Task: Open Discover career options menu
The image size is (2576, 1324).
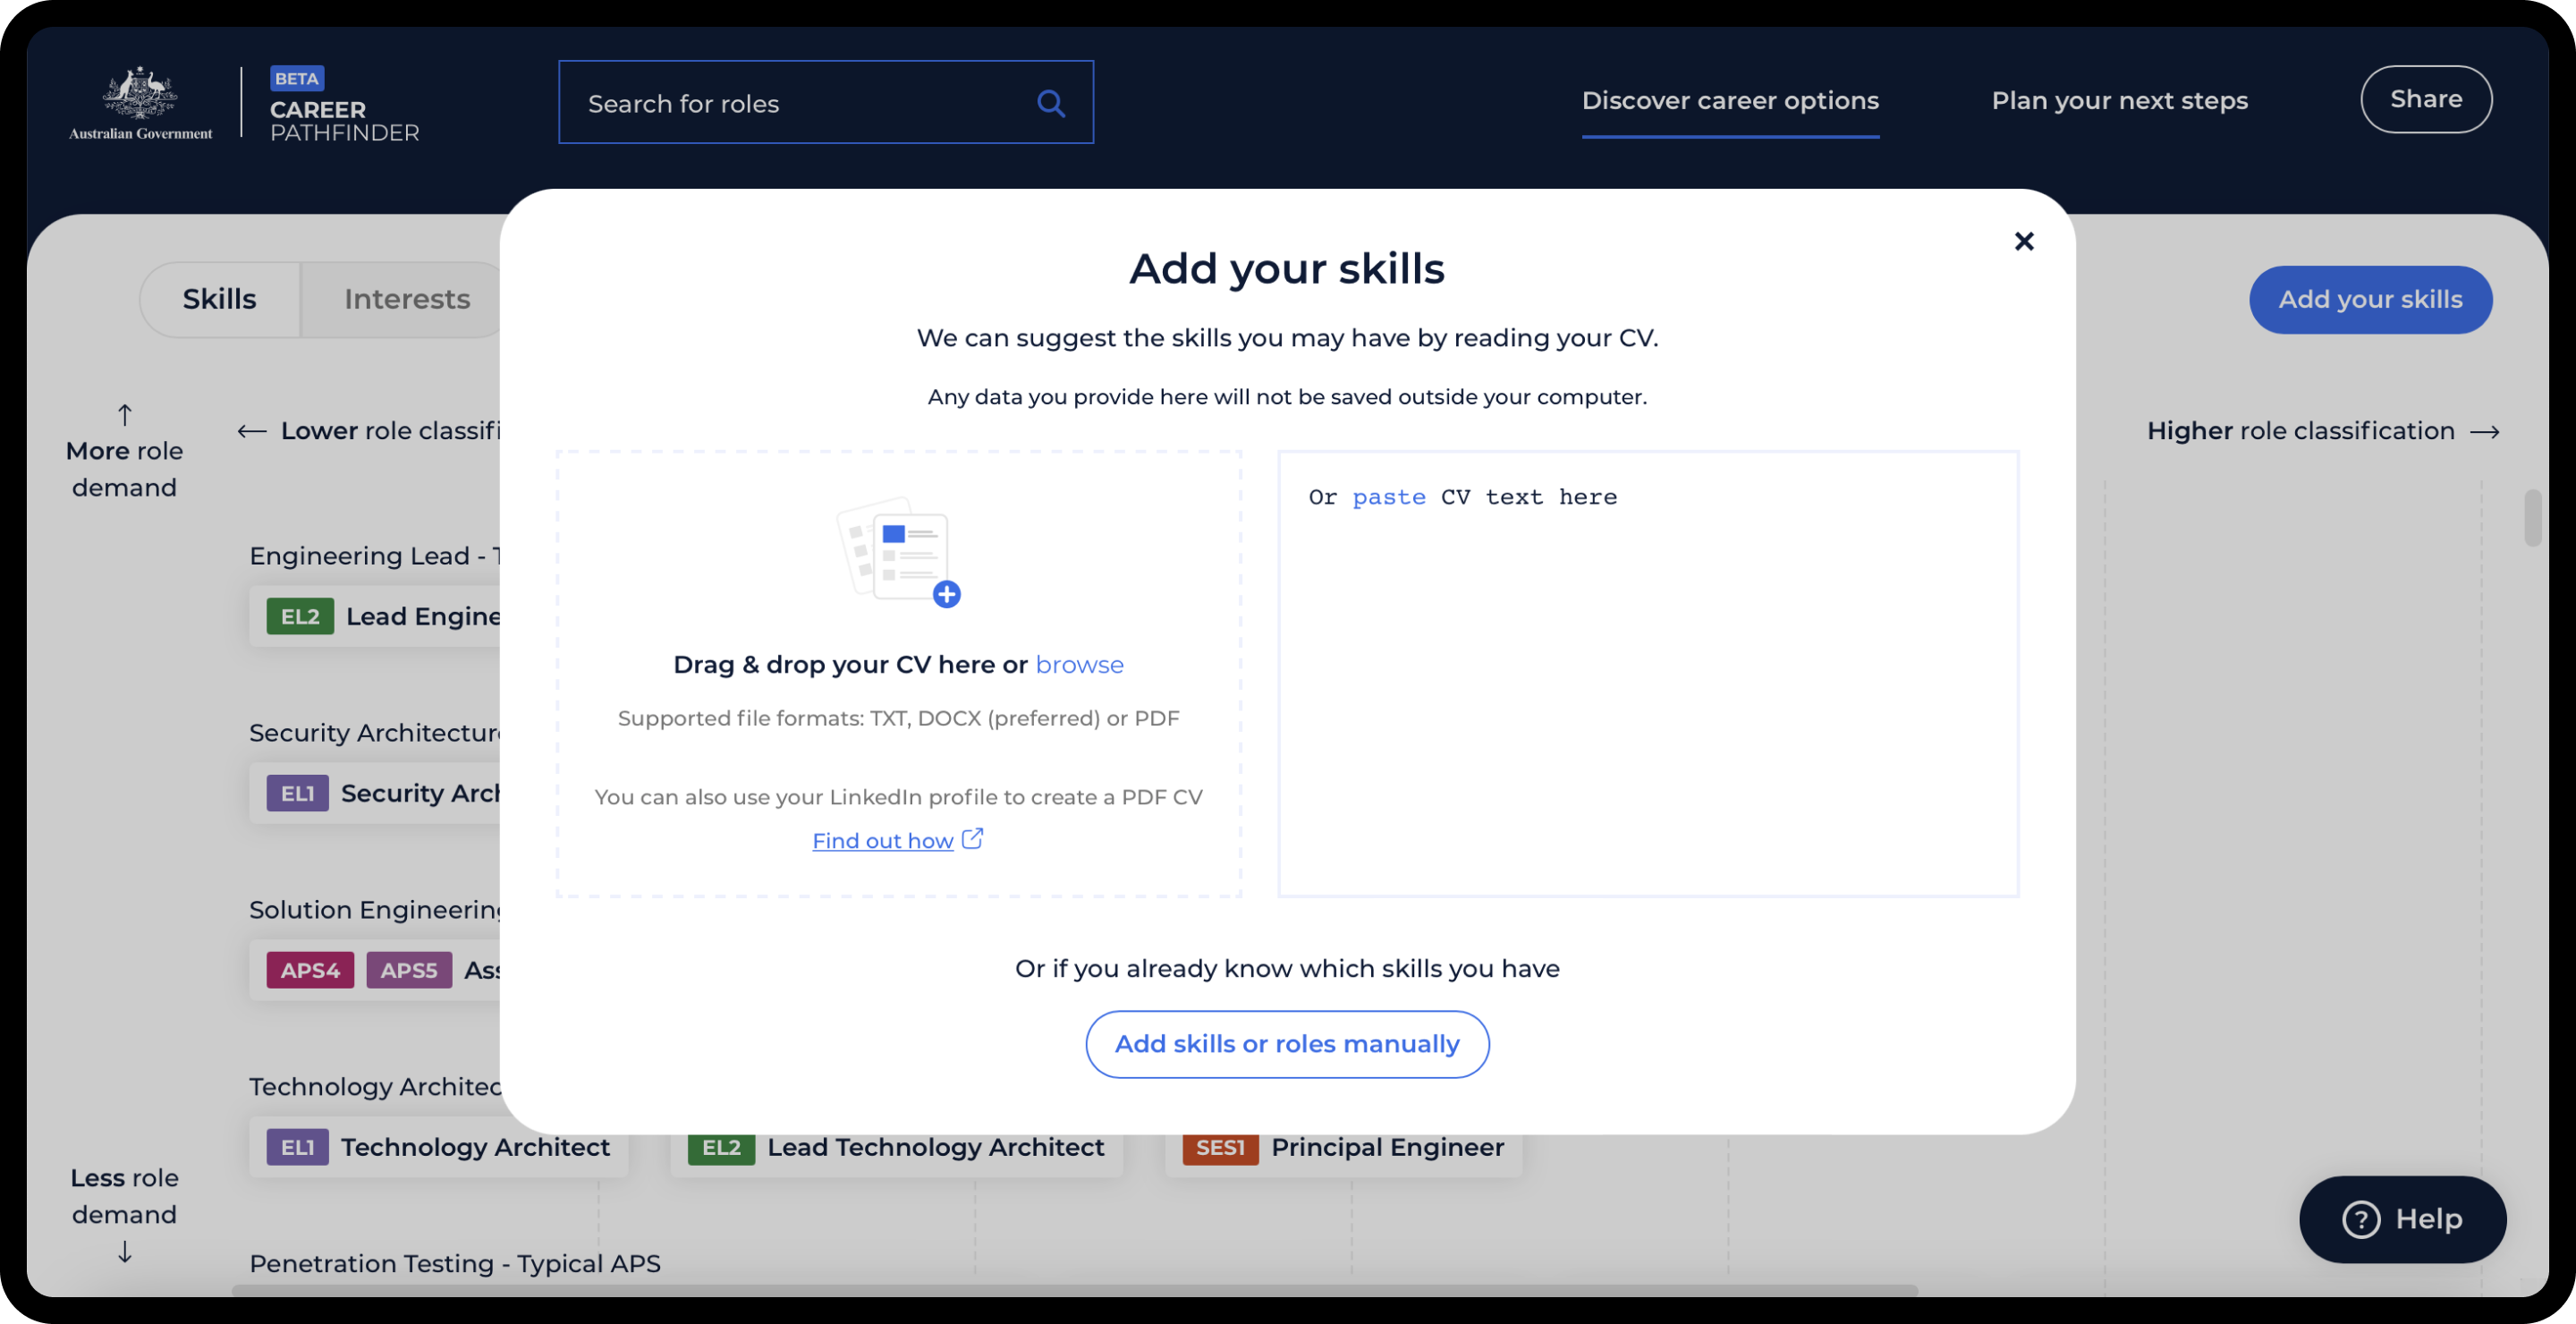Action: click(1729, 100)
